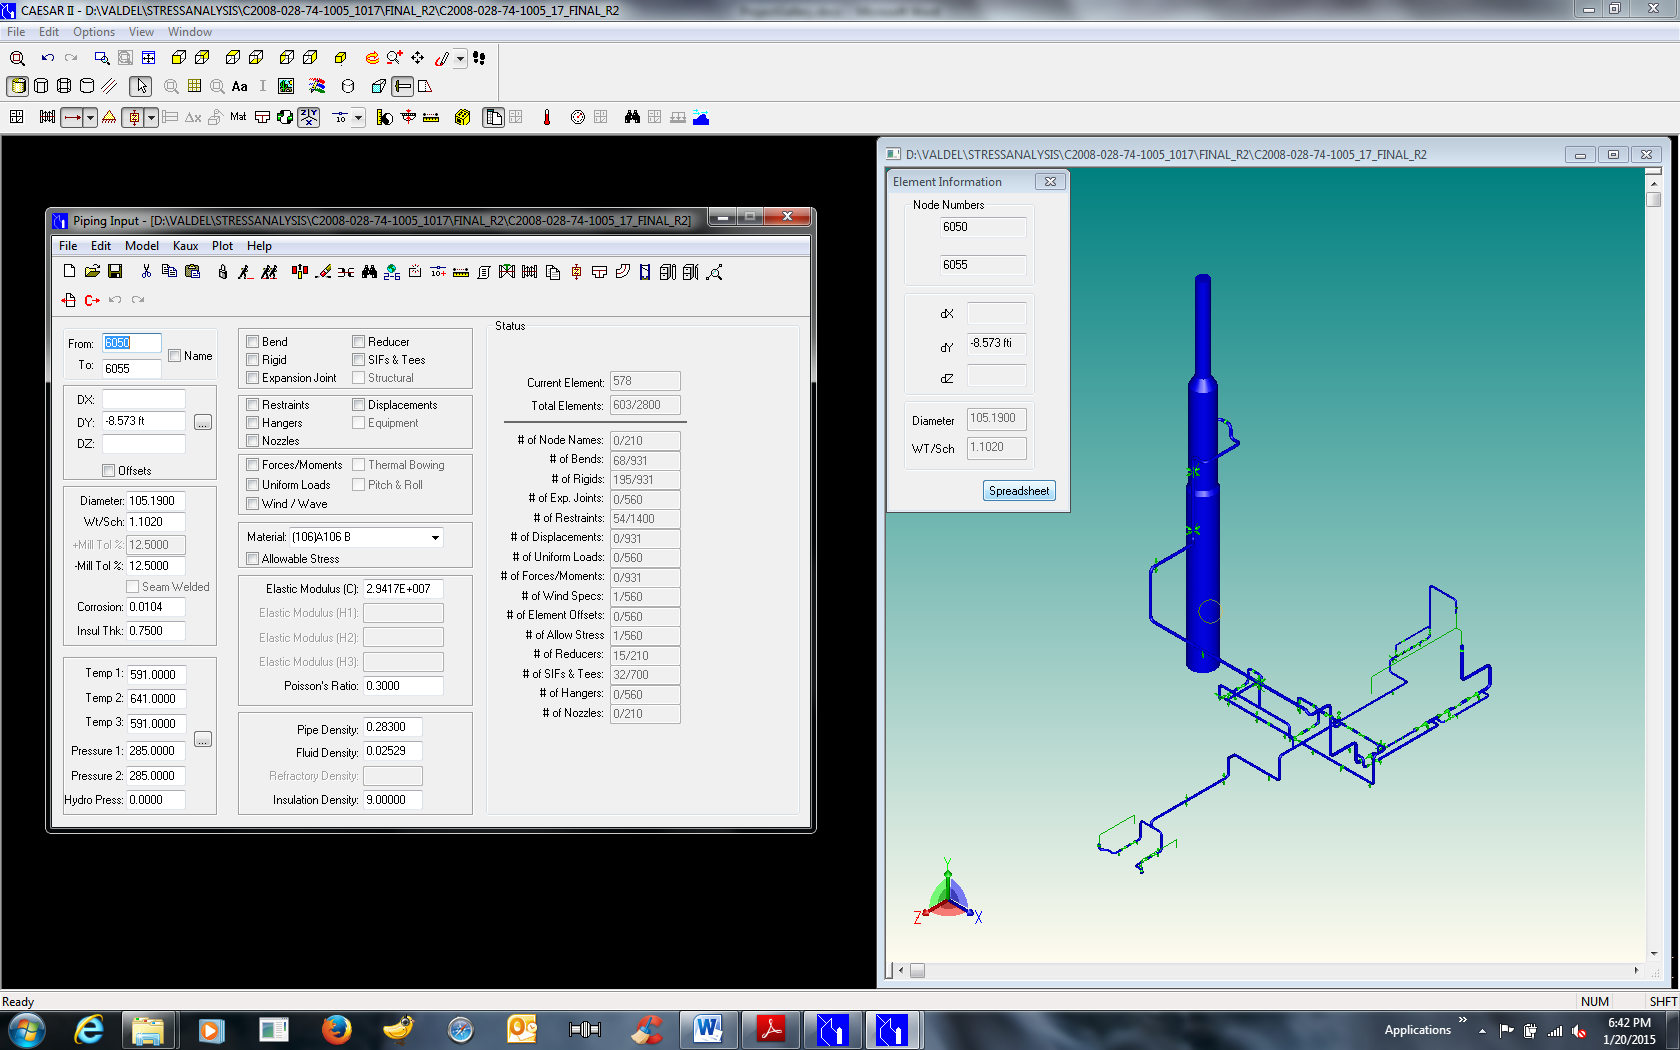Open the dropdown arrow next to pen icon
Image resolution: width=1680 pixels, height=1050 pixels.
460,58
